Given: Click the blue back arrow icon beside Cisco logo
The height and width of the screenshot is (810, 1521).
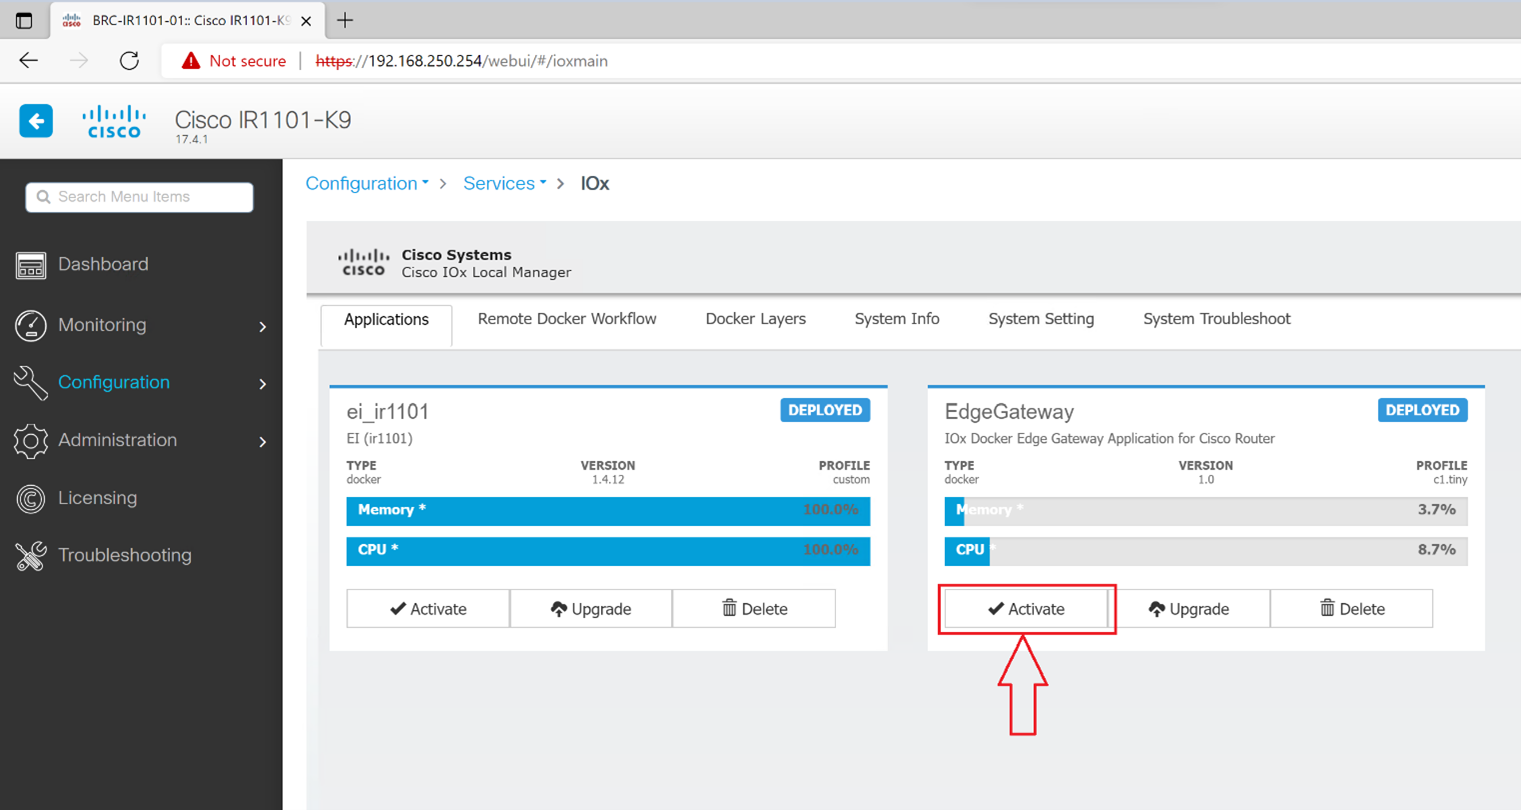Looking at the screenshot, I should pos(36,121).
